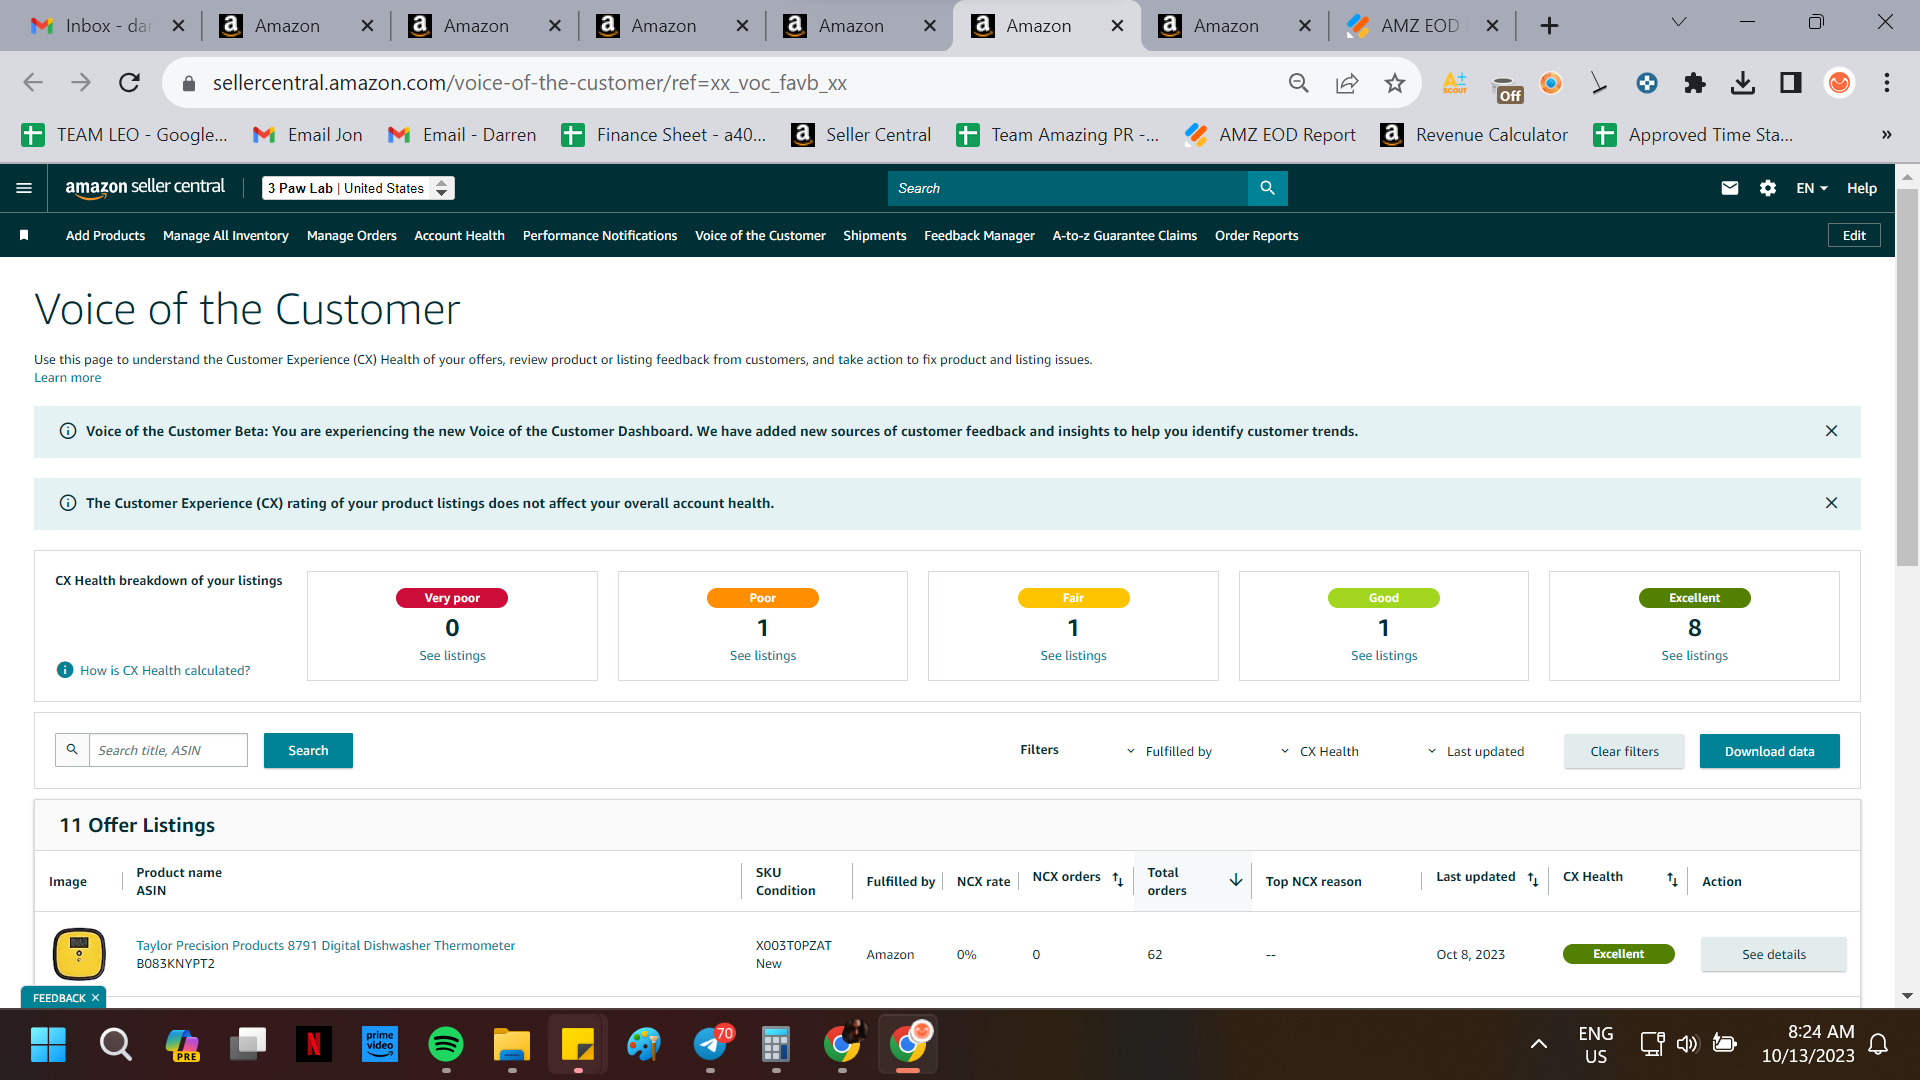This screenshot has width=1920, height=1080.
Task: See listings under Excellent CX Health
Action: click(x=1694, y=655)
